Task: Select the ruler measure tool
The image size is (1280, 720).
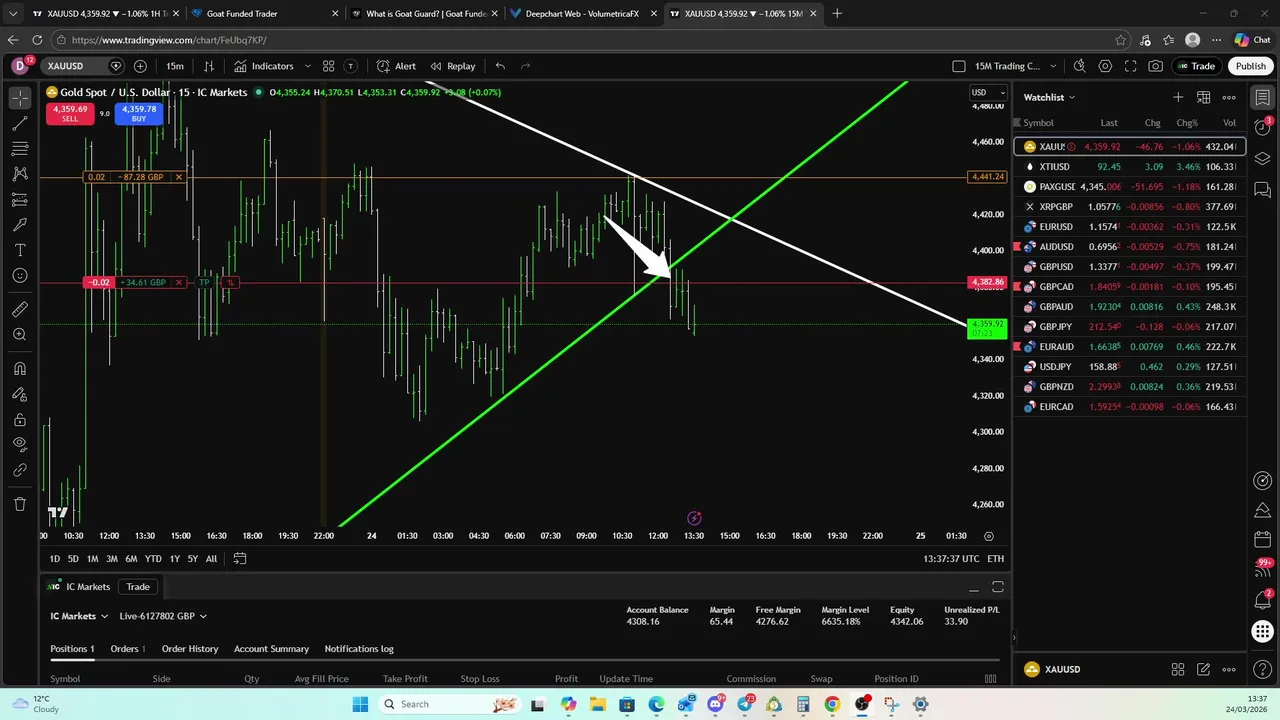Action: [20, 310]
